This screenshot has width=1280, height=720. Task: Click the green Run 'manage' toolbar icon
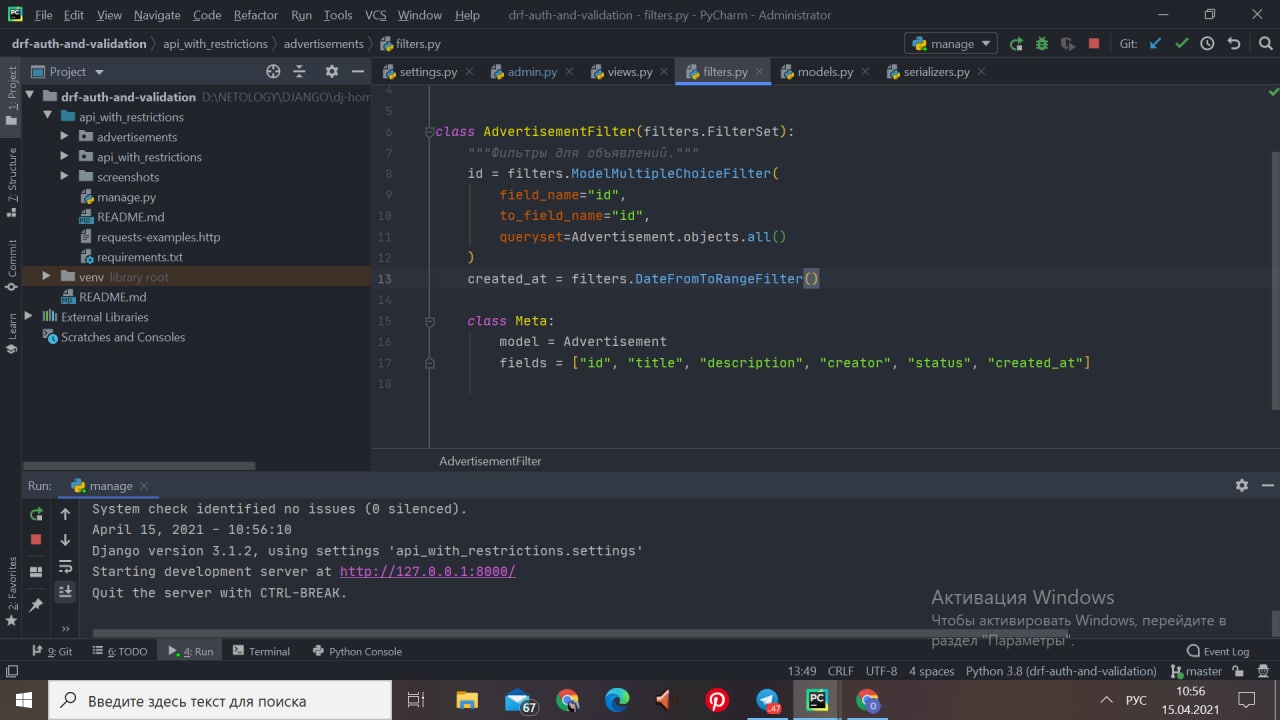tap(1016, 44)
